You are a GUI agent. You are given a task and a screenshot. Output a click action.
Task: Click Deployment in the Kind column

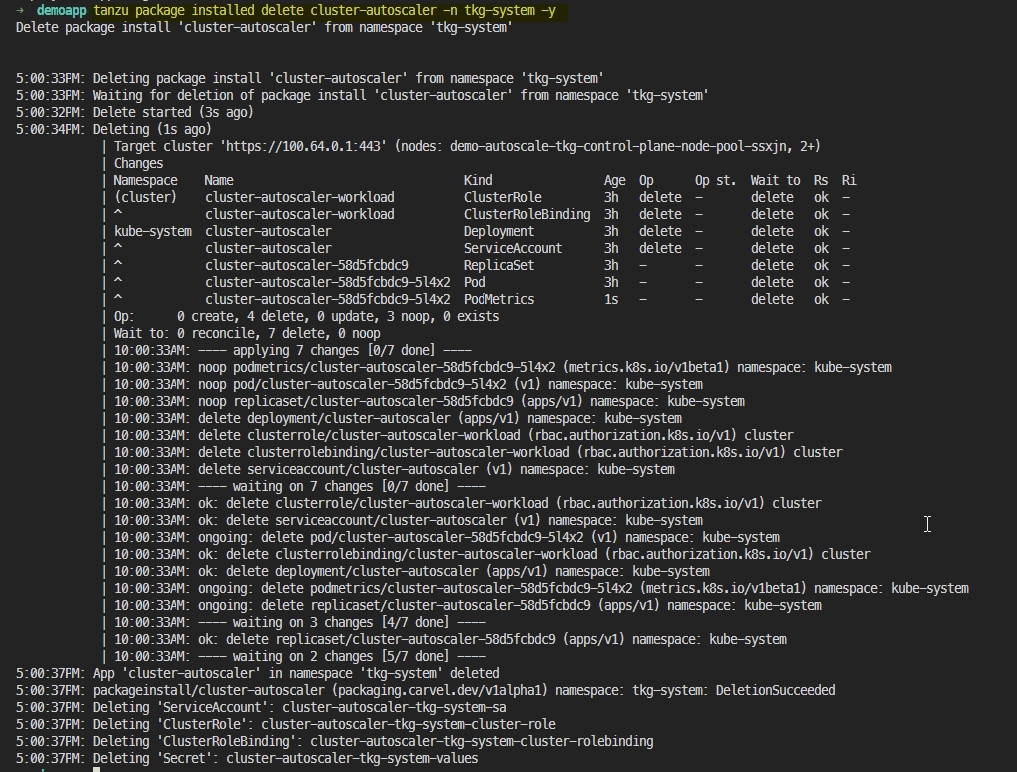(x=498, y=231)
